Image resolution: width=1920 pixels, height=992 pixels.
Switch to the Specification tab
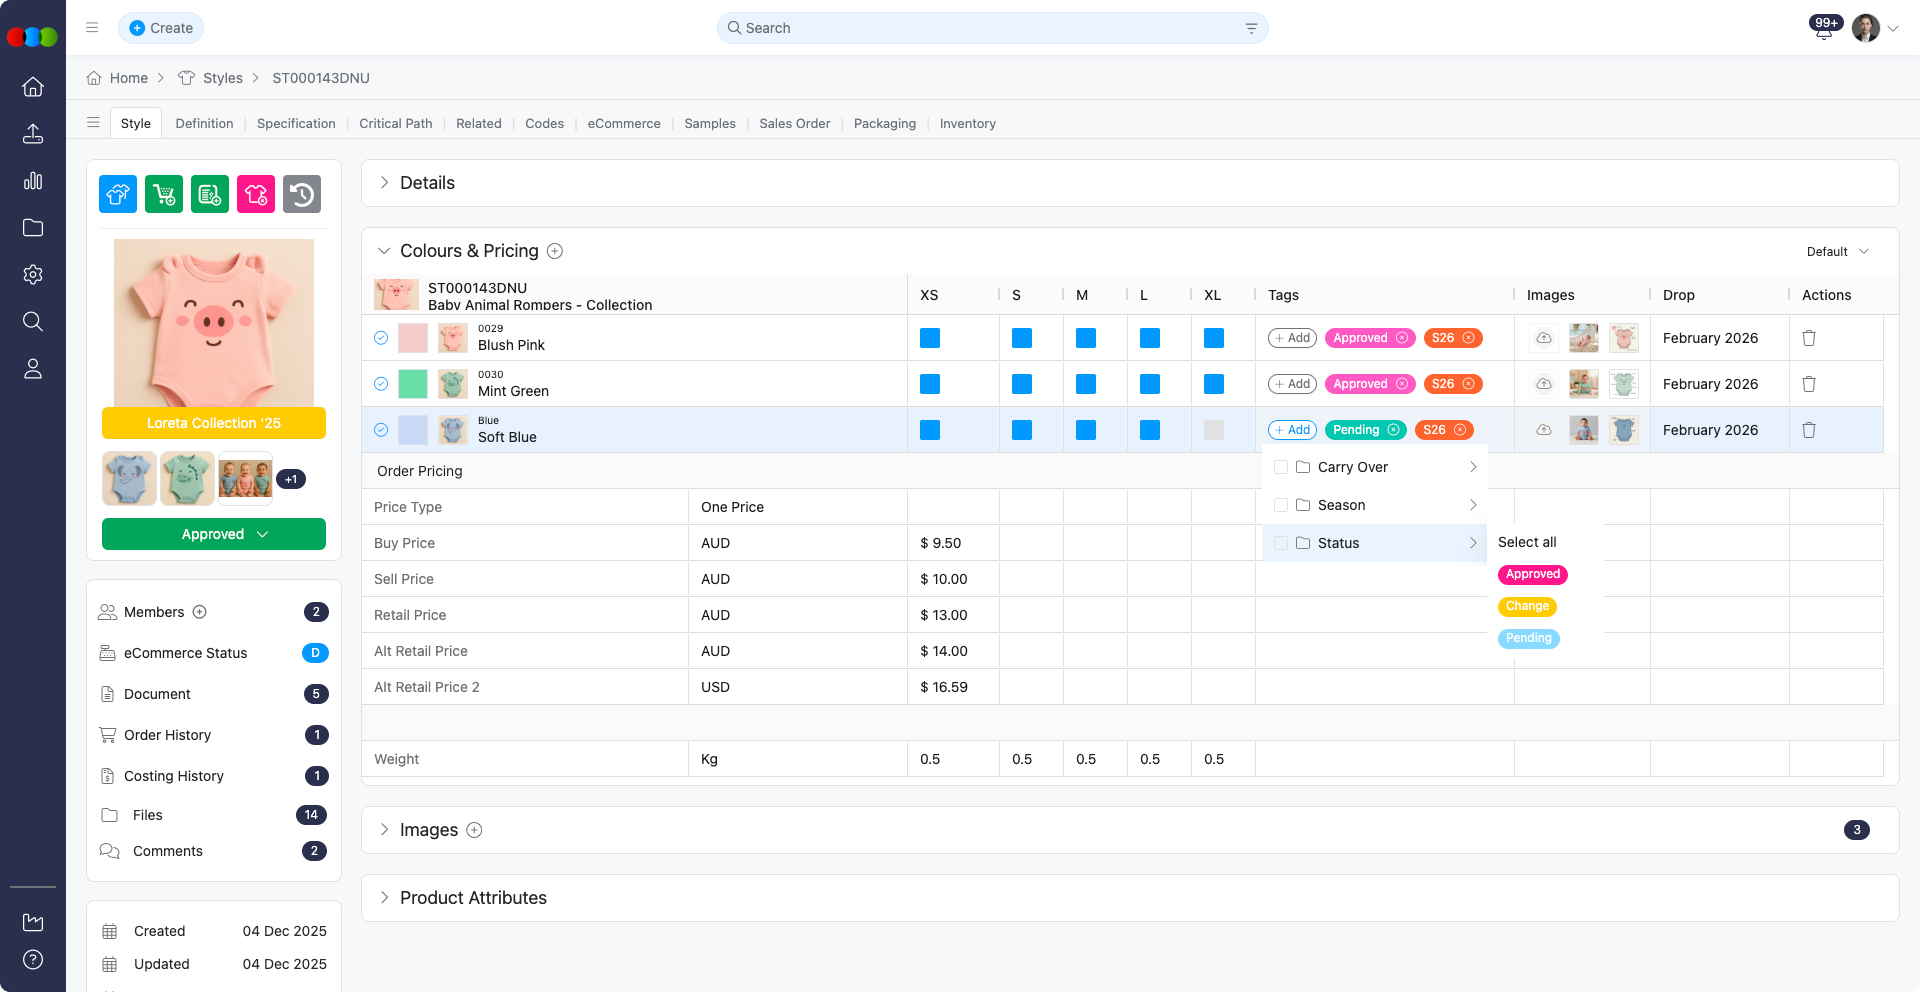coord(296,124)
